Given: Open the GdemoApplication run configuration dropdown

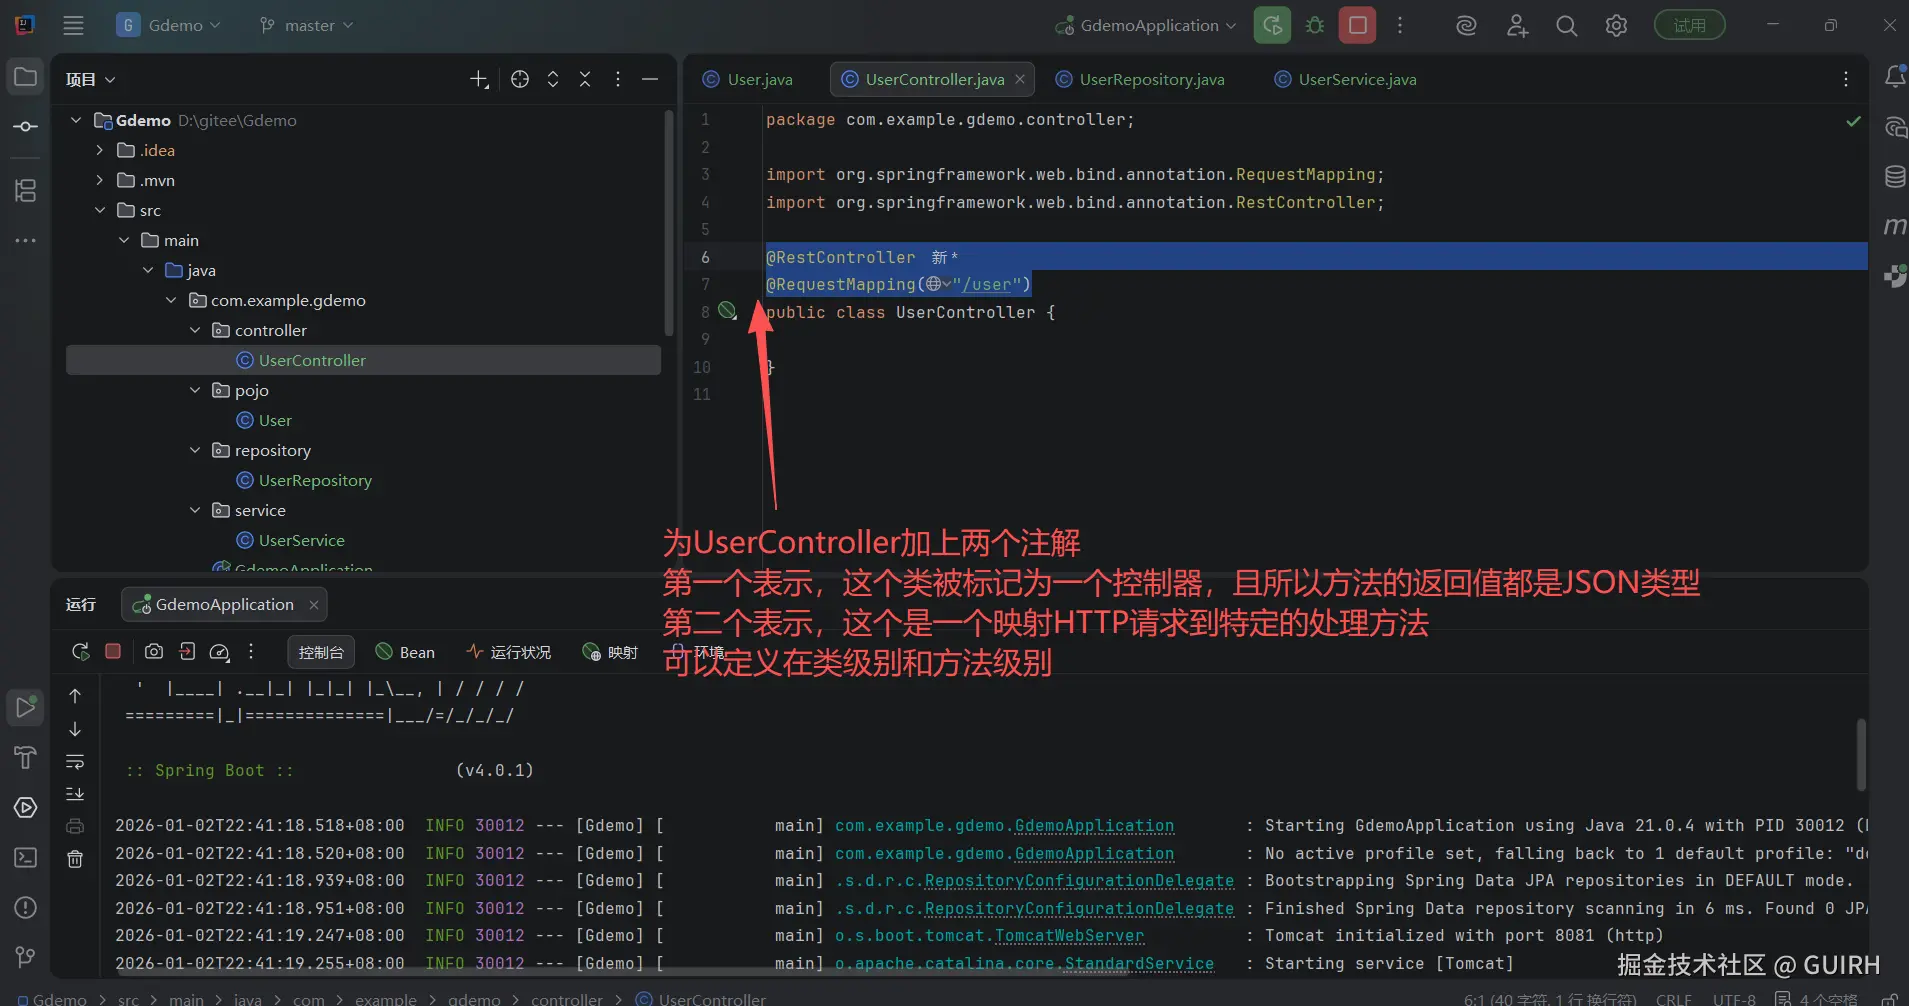Looking at the screenshot, I should click(x=1146, y=25).
